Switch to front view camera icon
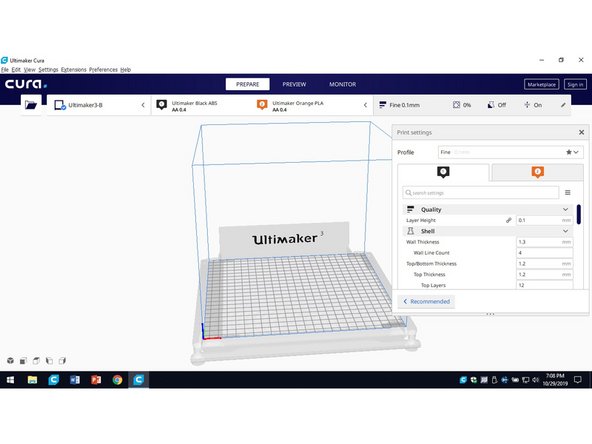 point(23,361)
